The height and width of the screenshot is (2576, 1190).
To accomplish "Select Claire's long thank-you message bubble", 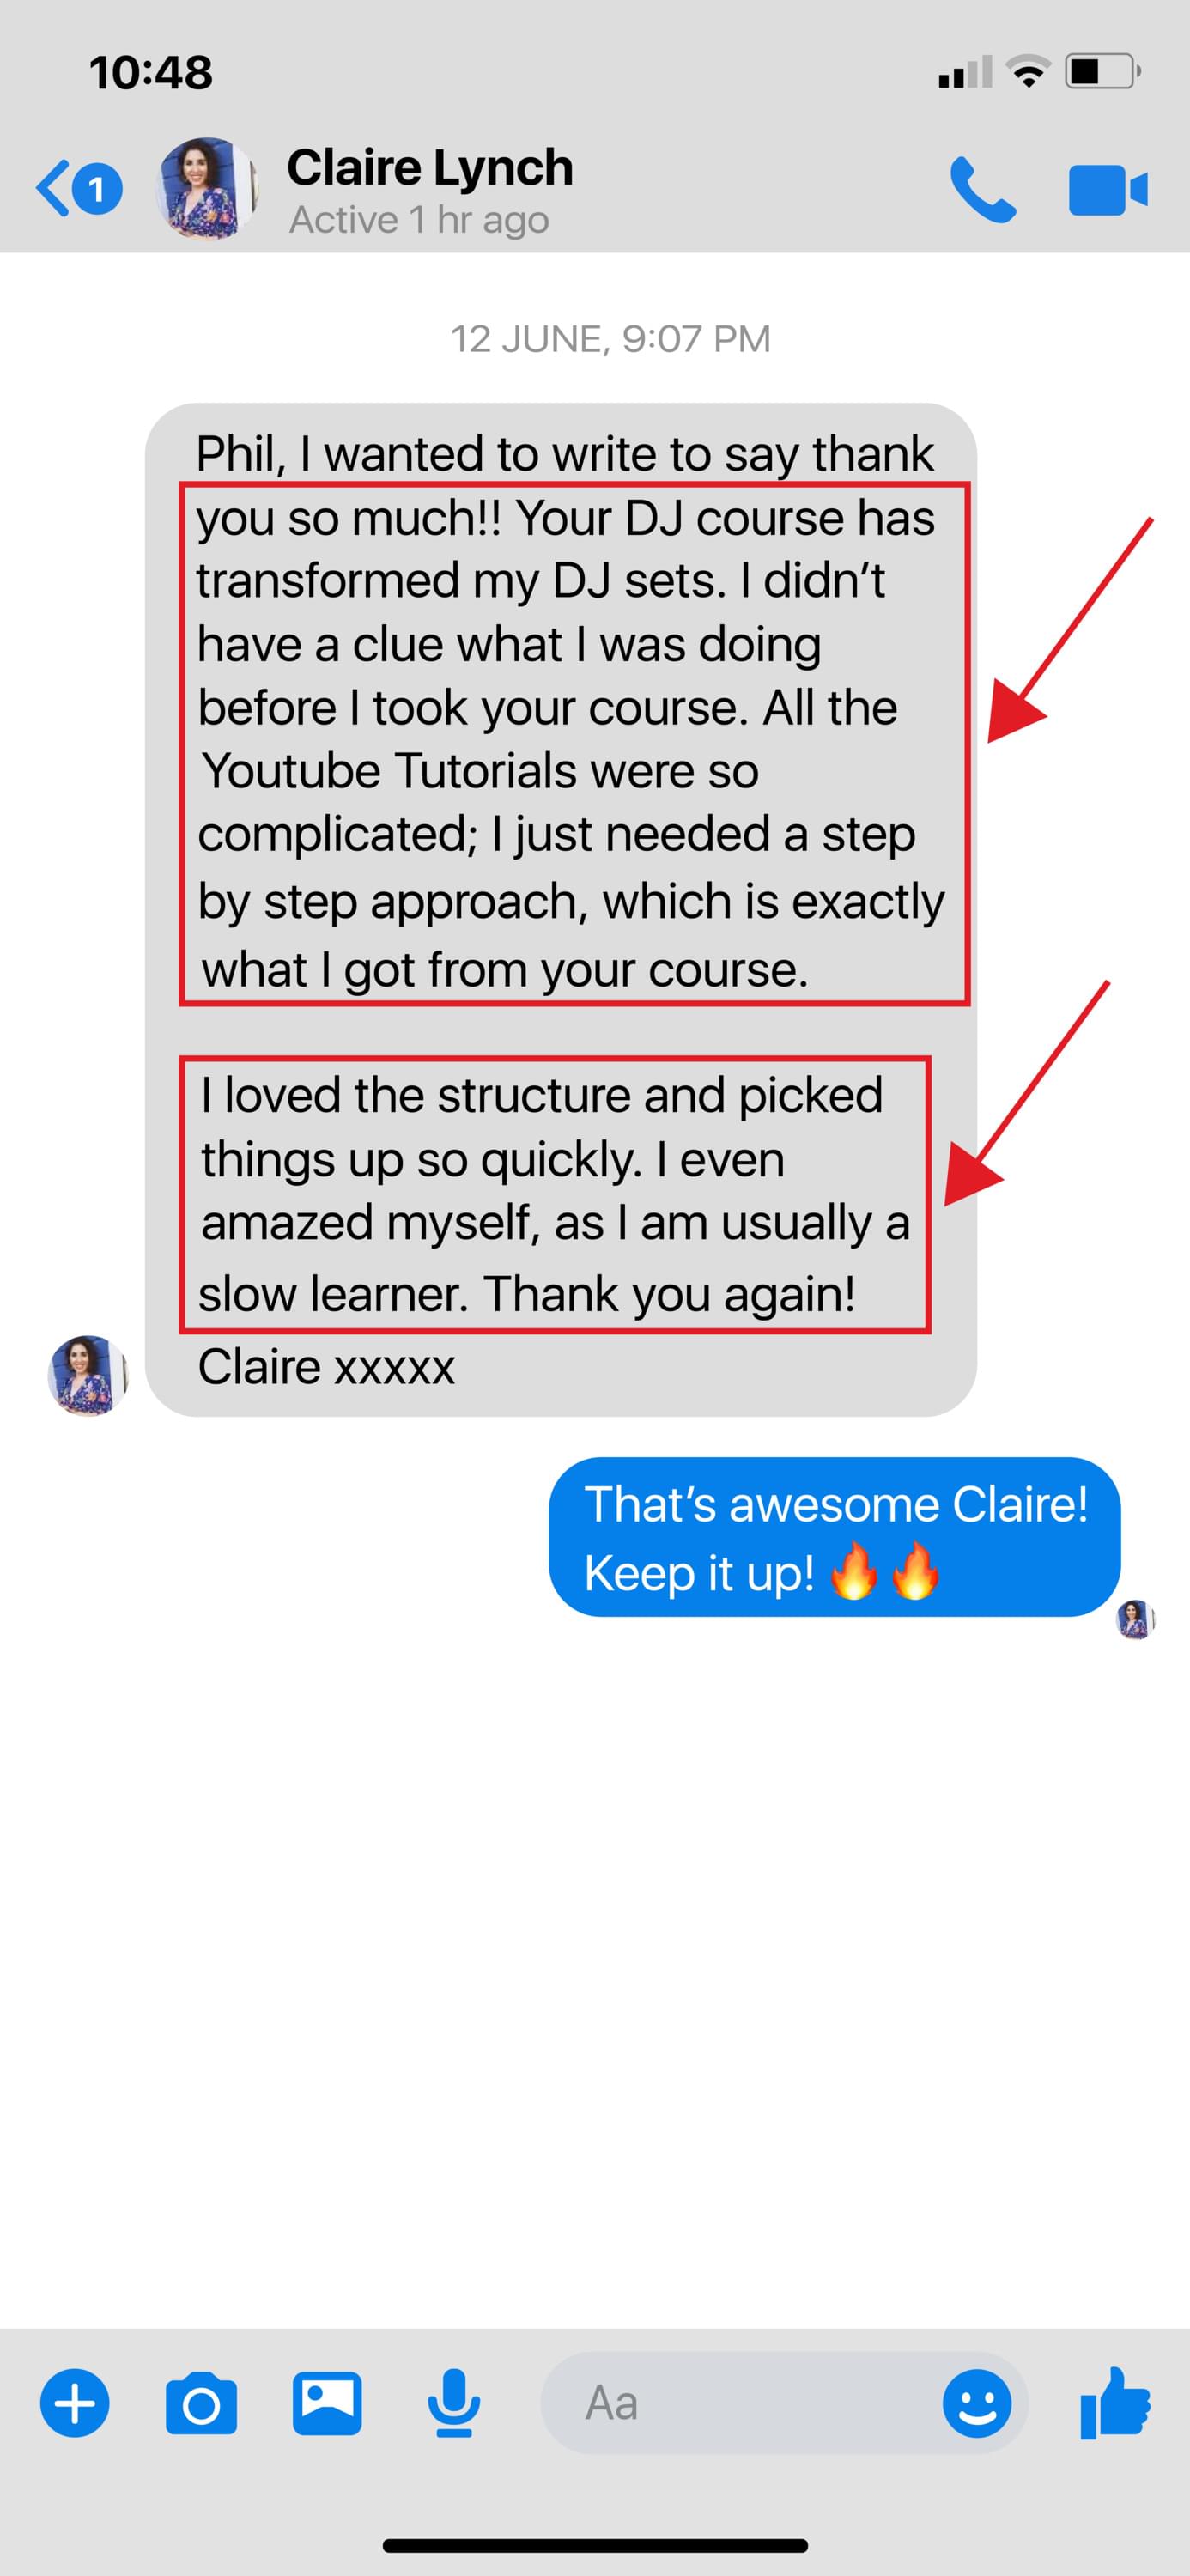I will tap(561, 909).
